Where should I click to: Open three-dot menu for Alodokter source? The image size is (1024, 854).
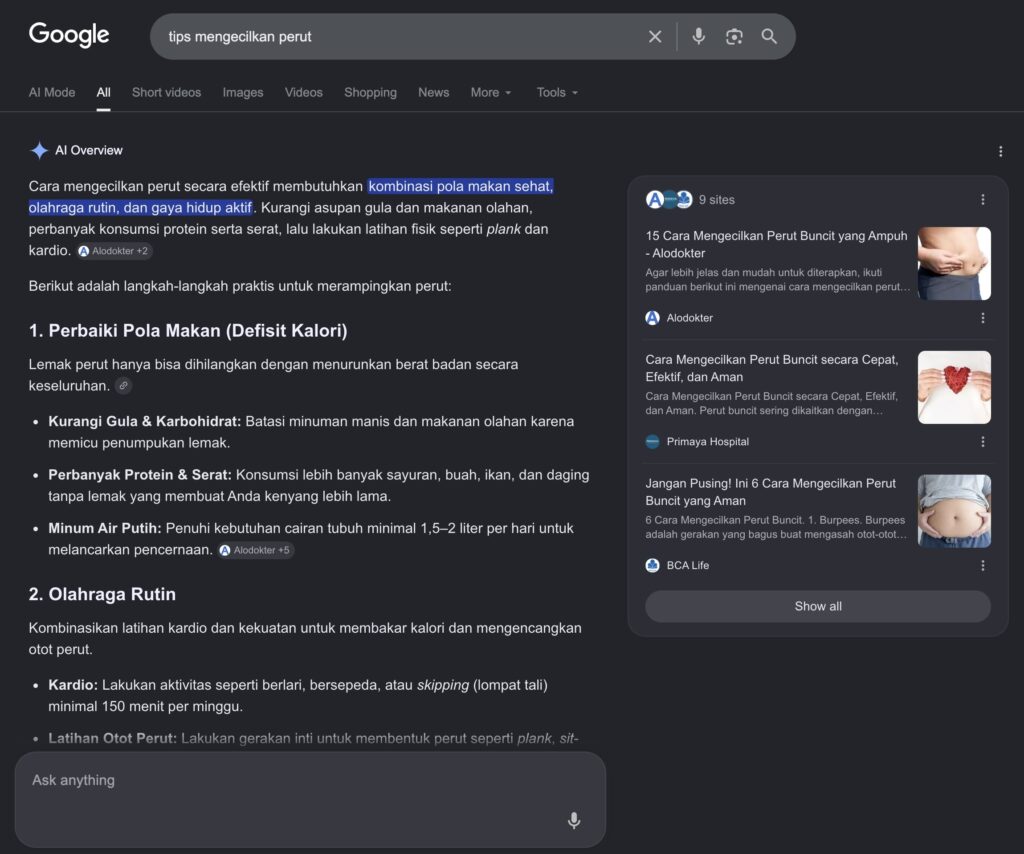tap(982, 318)
